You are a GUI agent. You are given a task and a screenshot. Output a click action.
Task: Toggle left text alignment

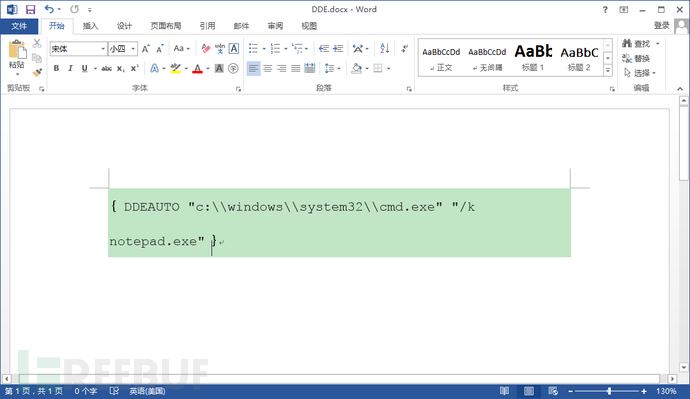253,68
